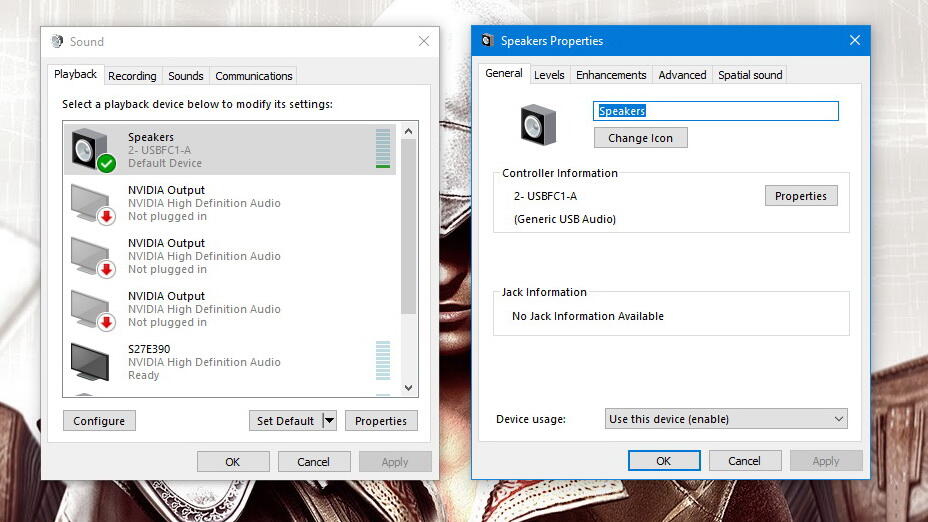Click the '(Generic USB Audio)' text

pyautogui.click(x=565, y=219)
